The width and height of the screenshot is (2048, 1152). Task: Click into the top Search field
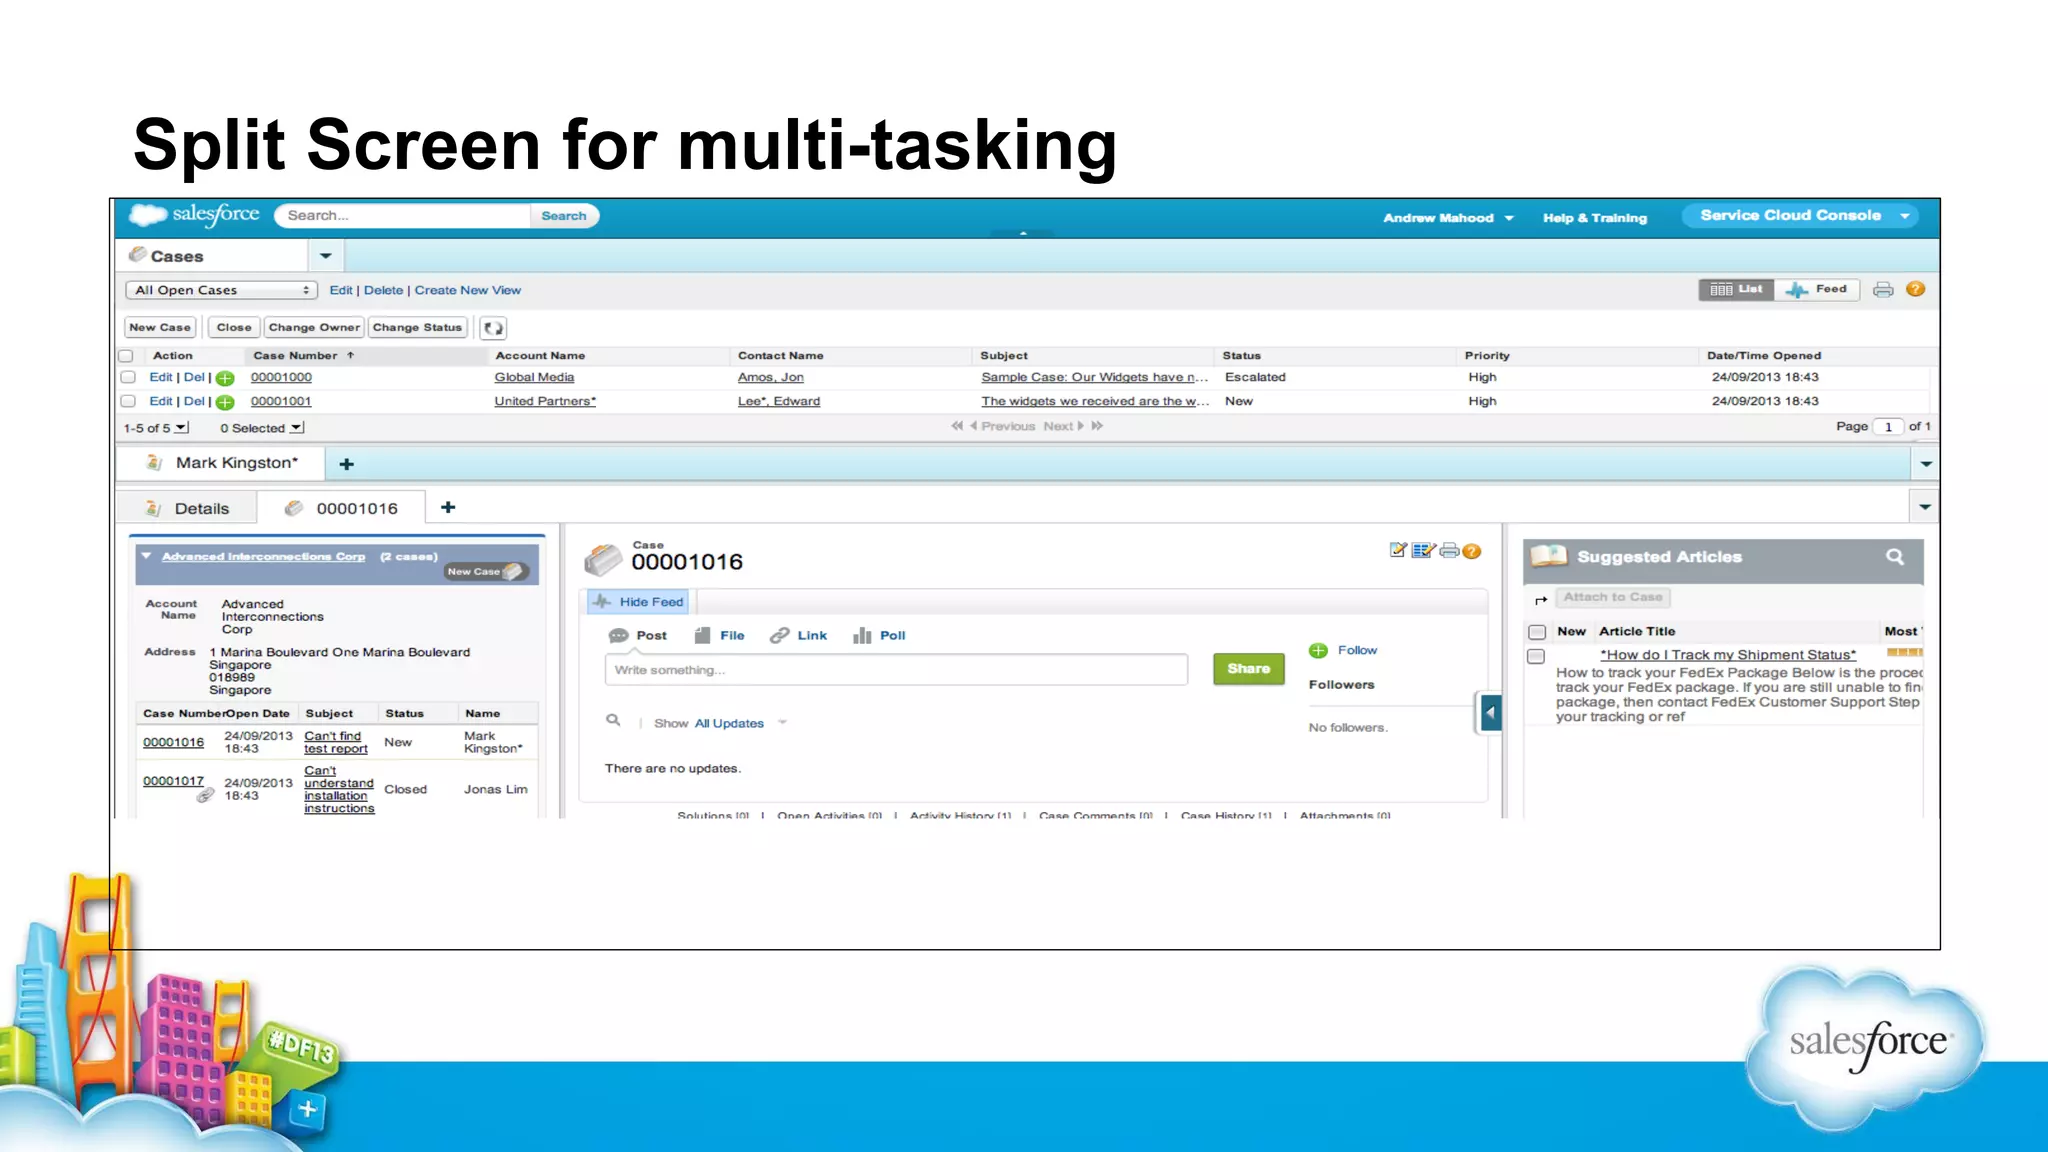[x=402, y=216]
